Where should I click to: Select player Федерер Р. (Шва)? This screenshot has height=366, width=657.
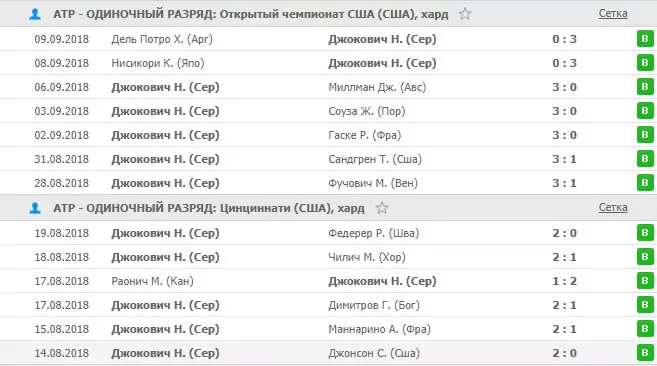point(374,233)
